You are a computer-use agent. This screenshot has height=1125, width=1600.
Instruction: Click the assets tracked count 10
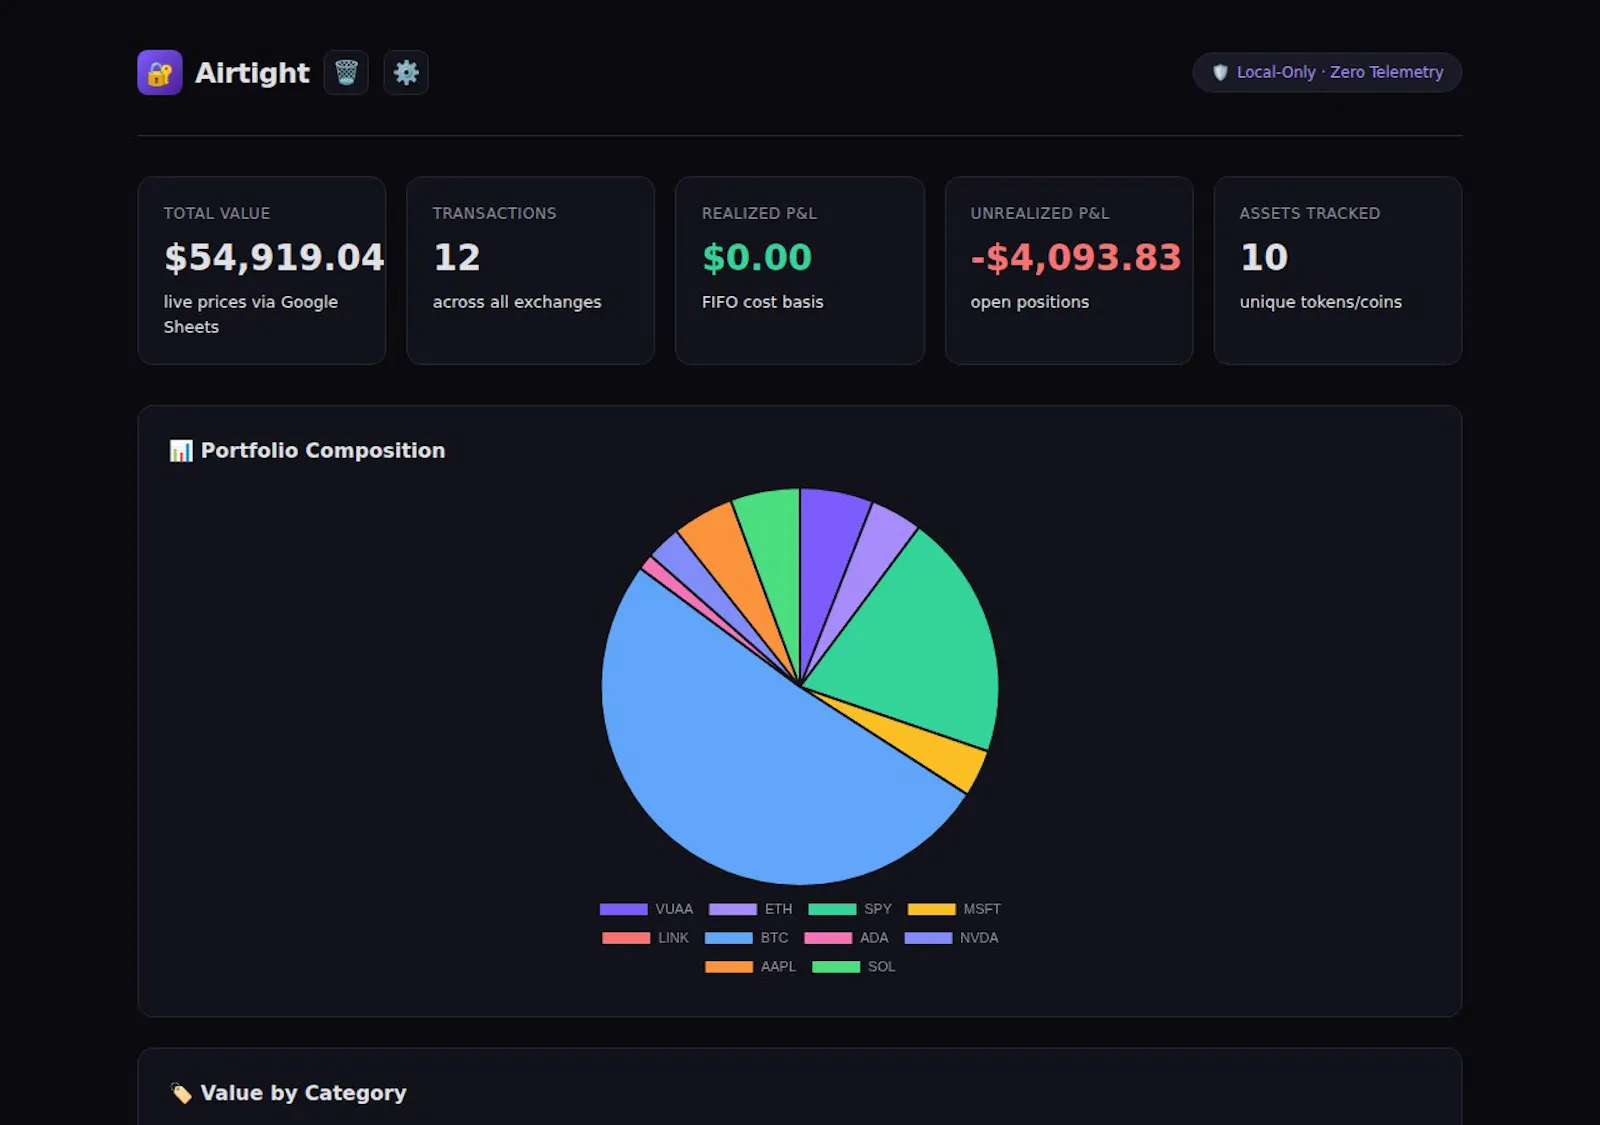(1264, 258)
